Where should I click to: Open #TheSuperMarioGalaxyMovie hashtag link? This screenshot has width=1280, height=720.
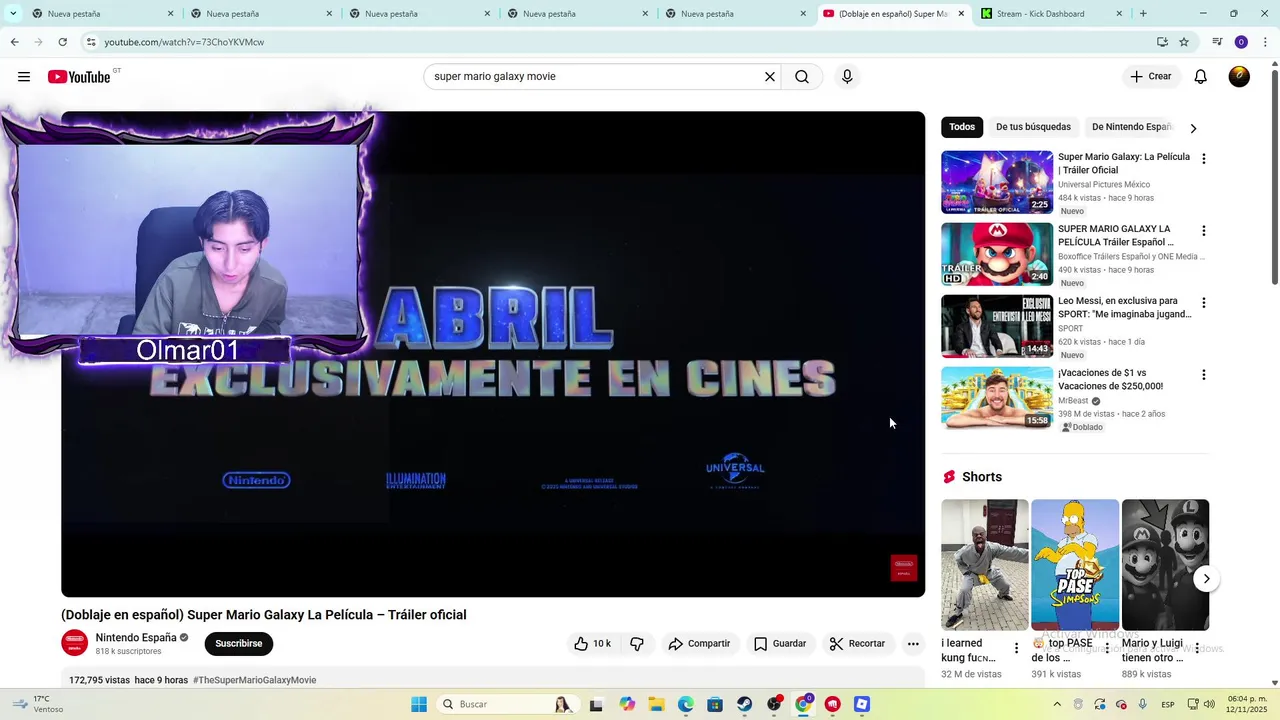255,680
